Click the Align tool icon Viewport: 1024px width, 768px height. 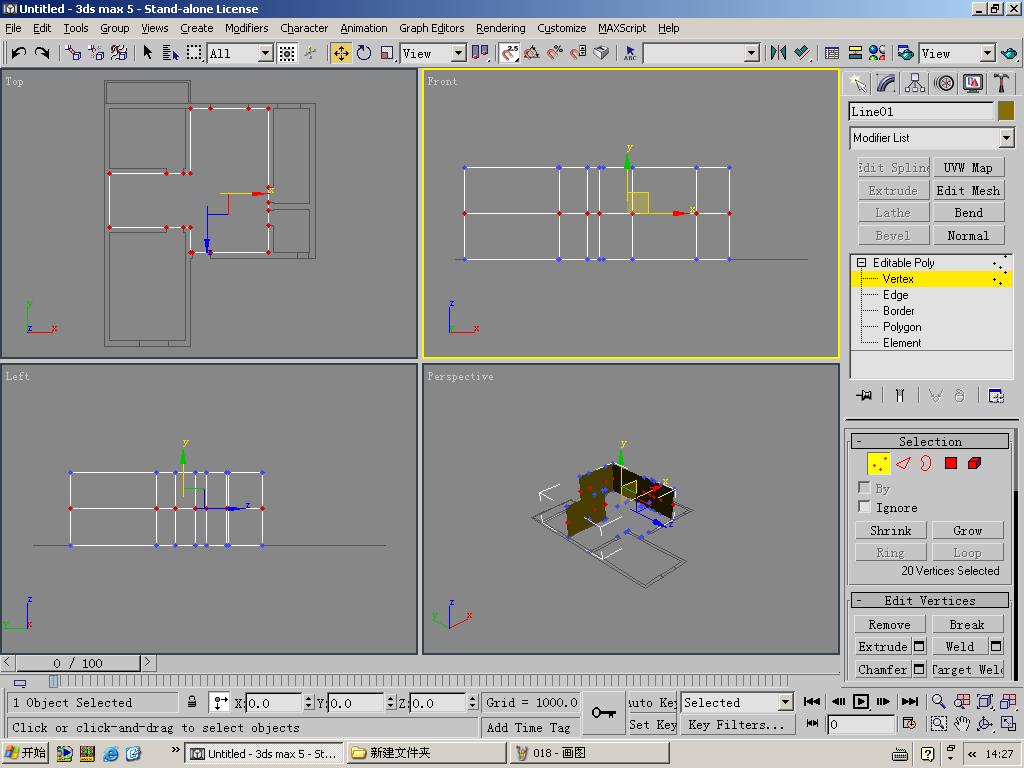[802, 53]
